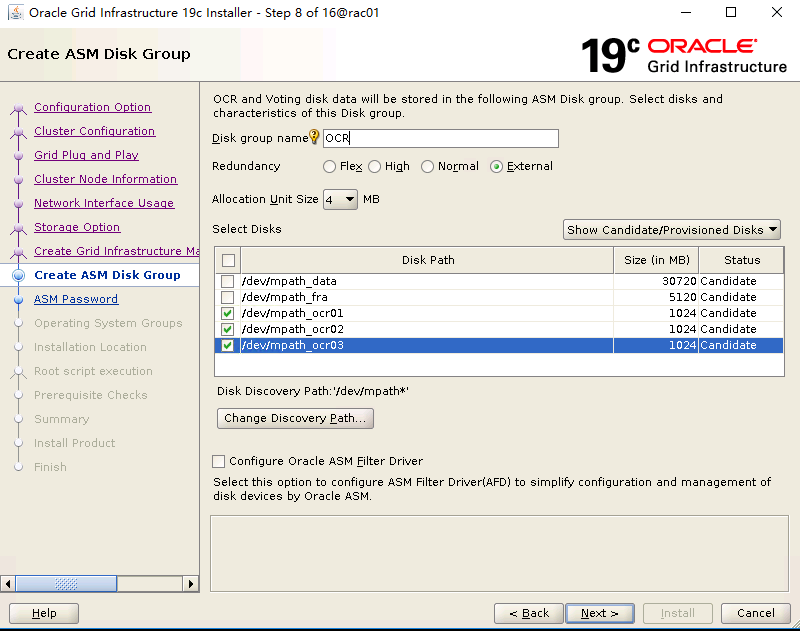Click the Disk Discovery Path label text
This screenshot has width=800, height=631.
point(313,391)
